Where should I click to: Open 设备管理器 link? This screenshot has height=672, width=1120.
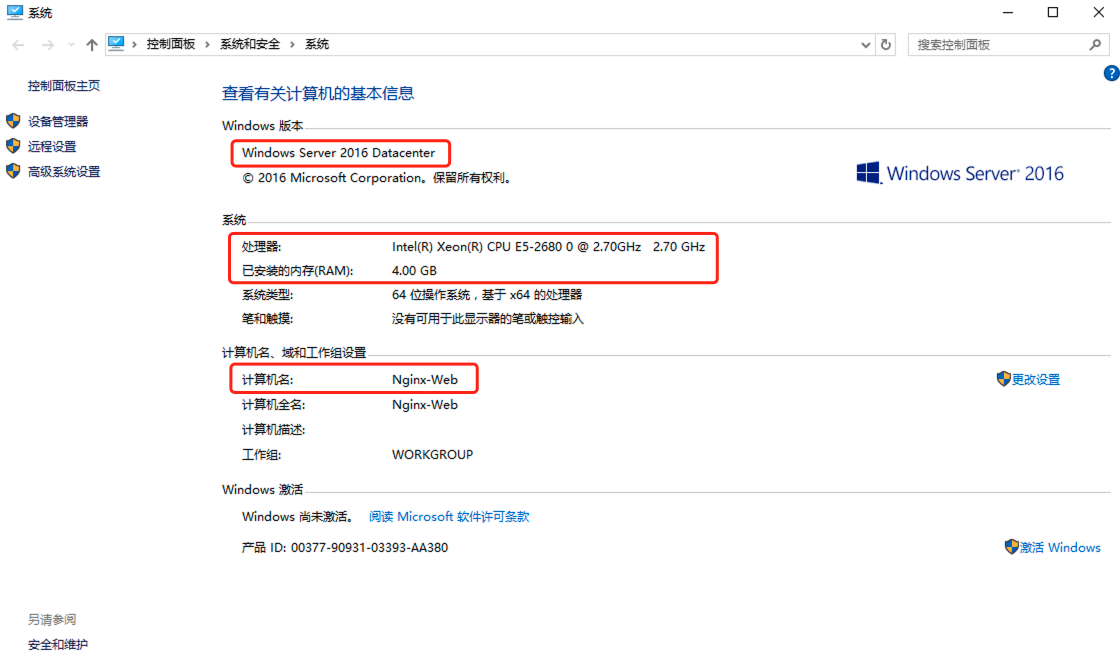(58, 121)
